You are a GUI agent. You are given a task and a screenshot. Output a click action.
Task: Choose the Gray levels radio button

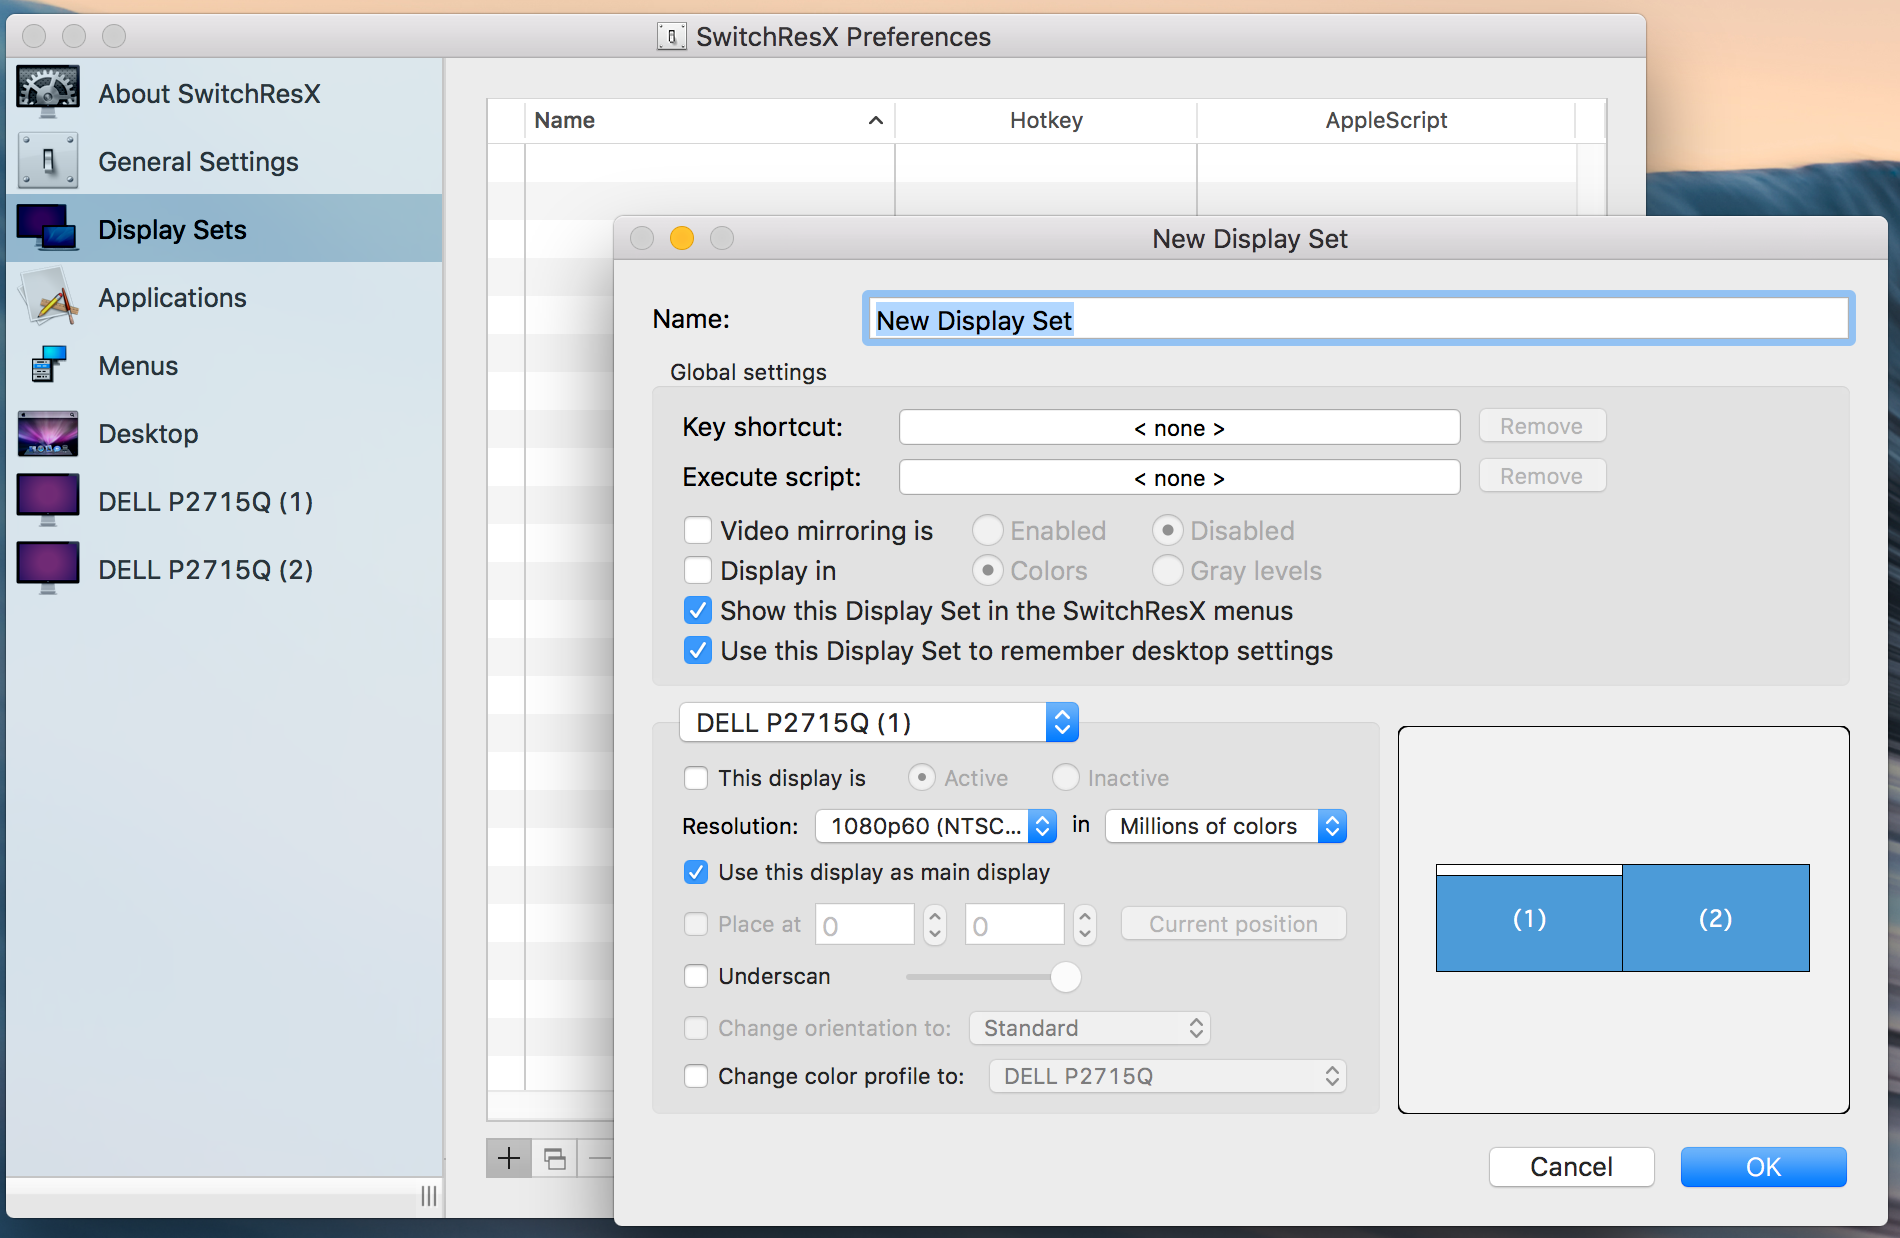coord(1167,570)
